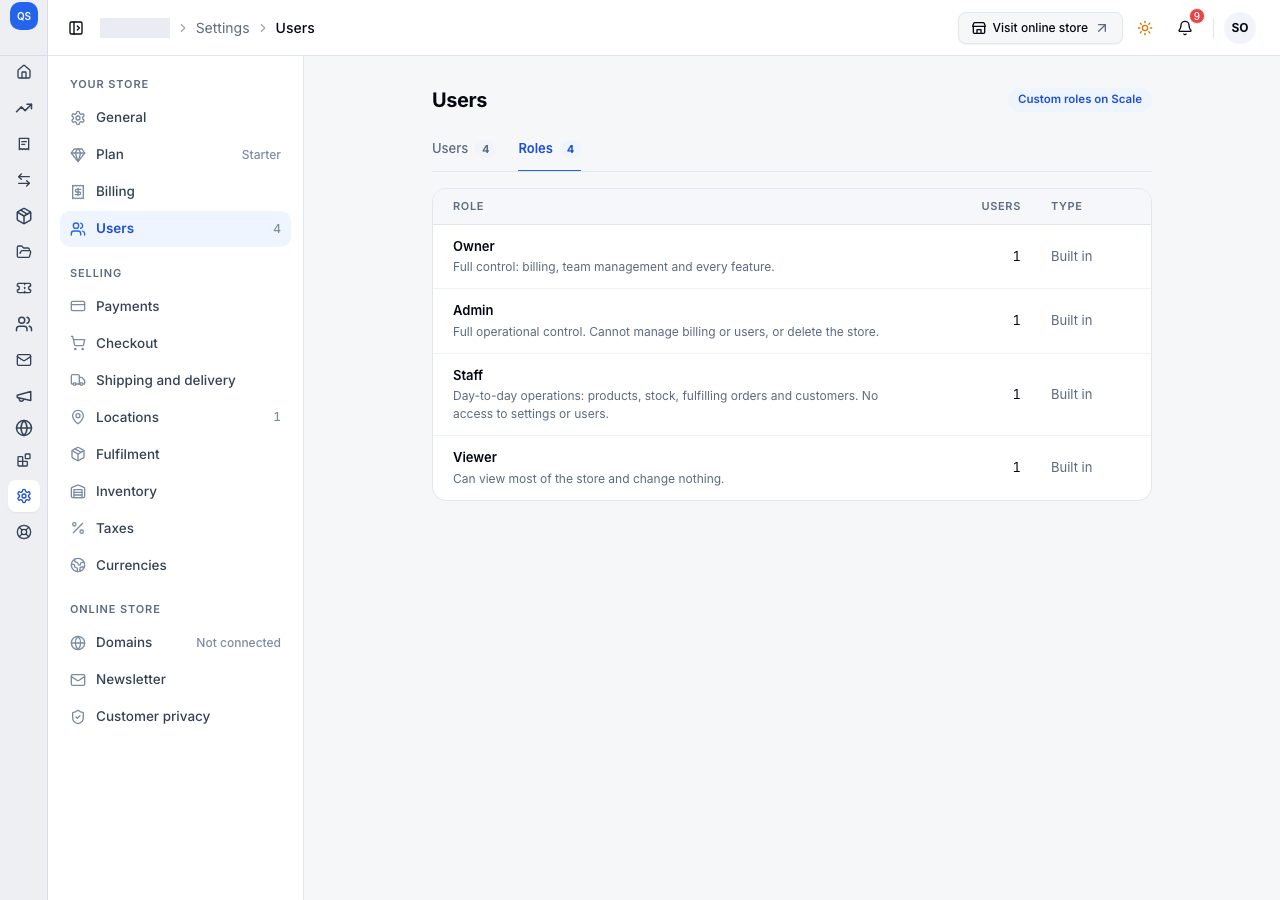Open the orders receipt icon
The width and height of the screenshot is (1280, 900).
[24, 144]
